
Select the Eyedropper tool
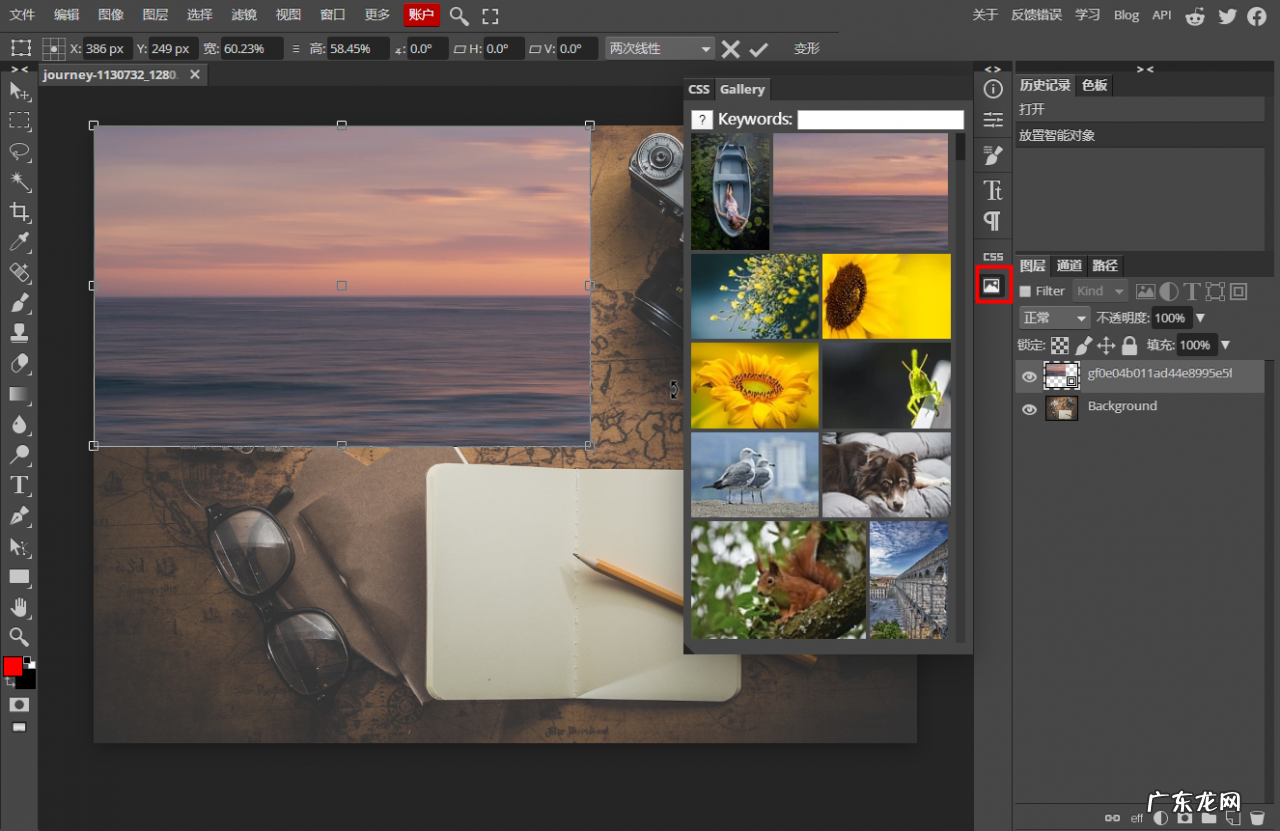19,242
